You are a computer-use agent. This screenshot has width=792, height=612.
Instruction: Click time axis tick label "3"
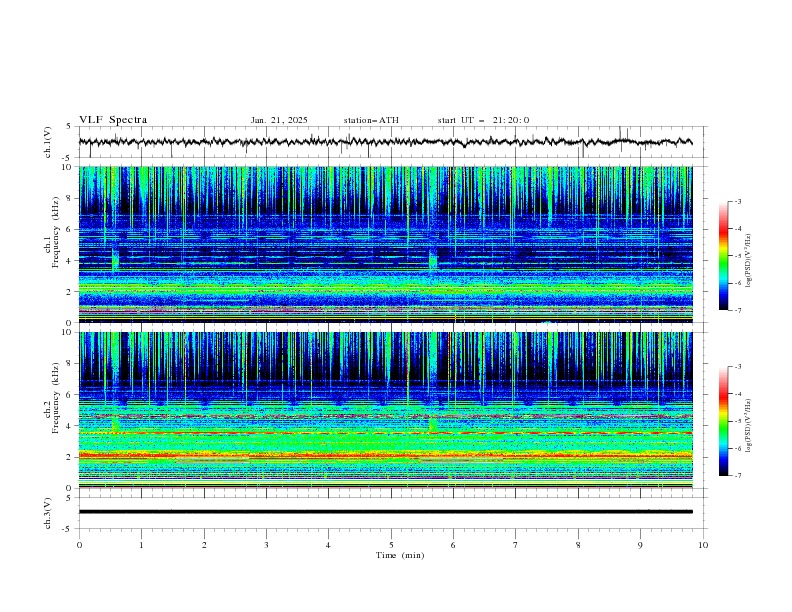point(266,545)
